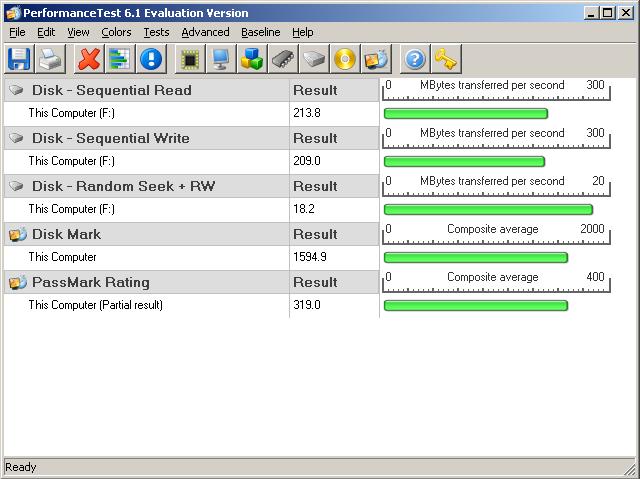
Task: Click the 1594.9 result value
Action: [x=309, y=257]
